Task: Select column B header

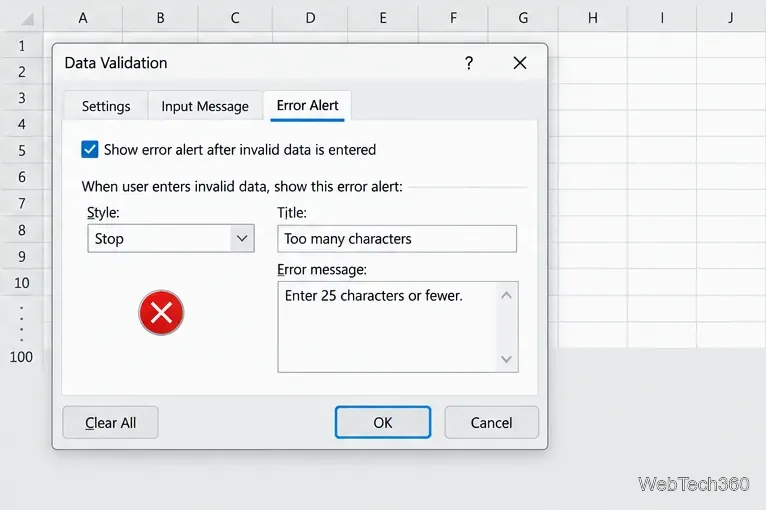Action: 160,18
